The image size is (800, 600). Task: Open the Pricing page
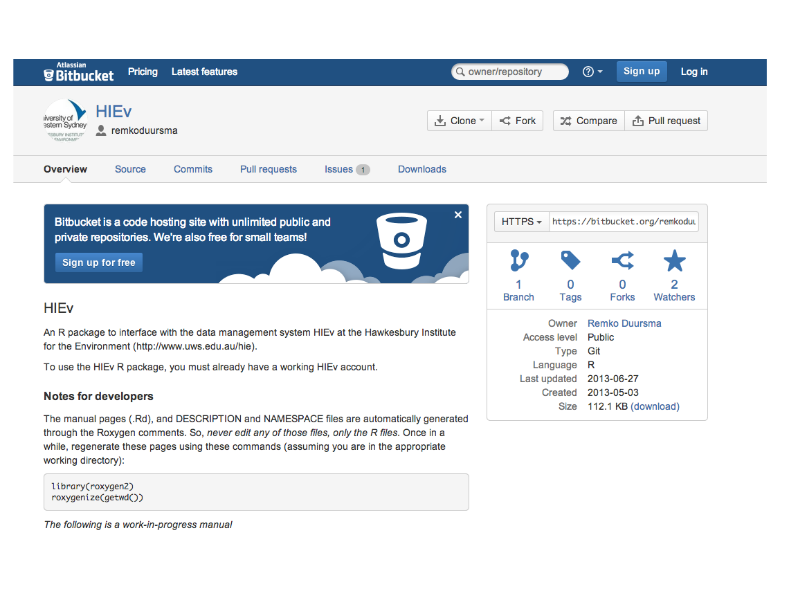point(143,72)
